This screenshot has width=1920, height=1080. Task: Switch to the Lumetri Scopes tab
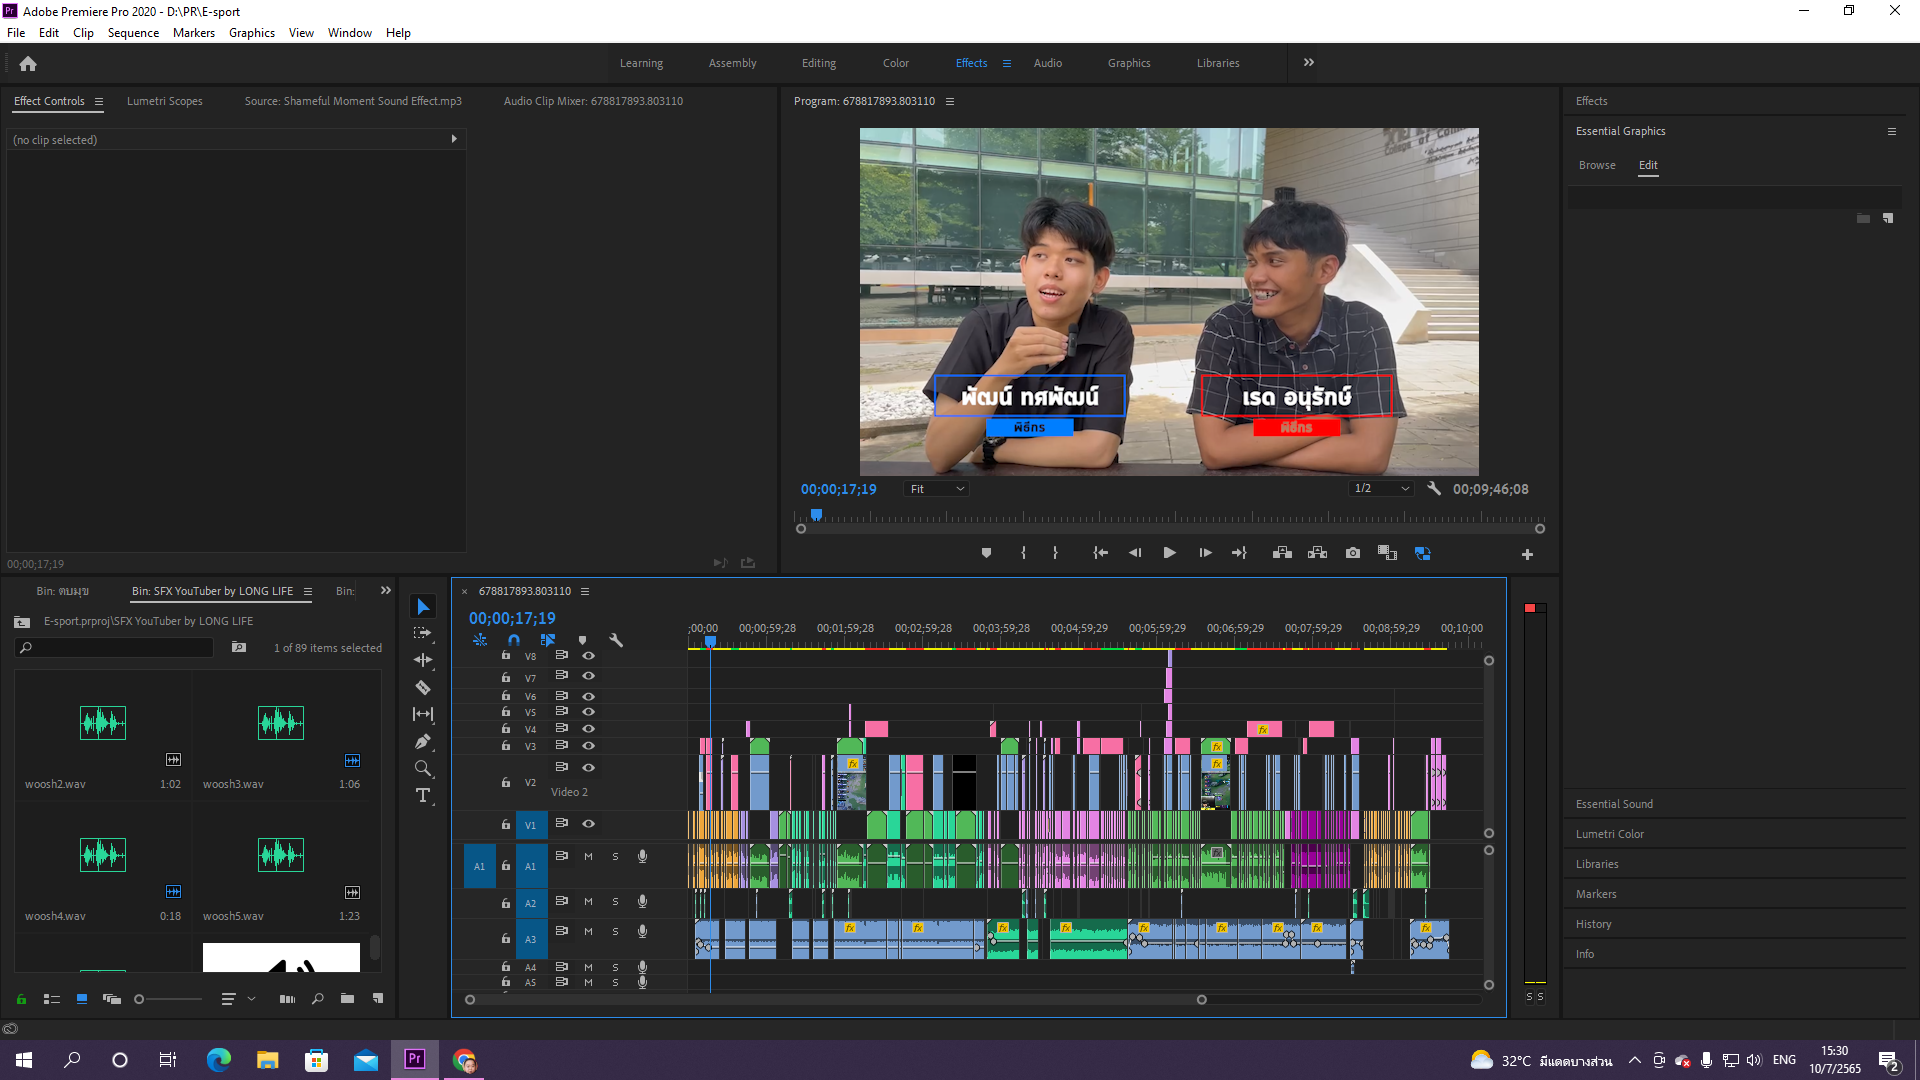coord(165,101)
